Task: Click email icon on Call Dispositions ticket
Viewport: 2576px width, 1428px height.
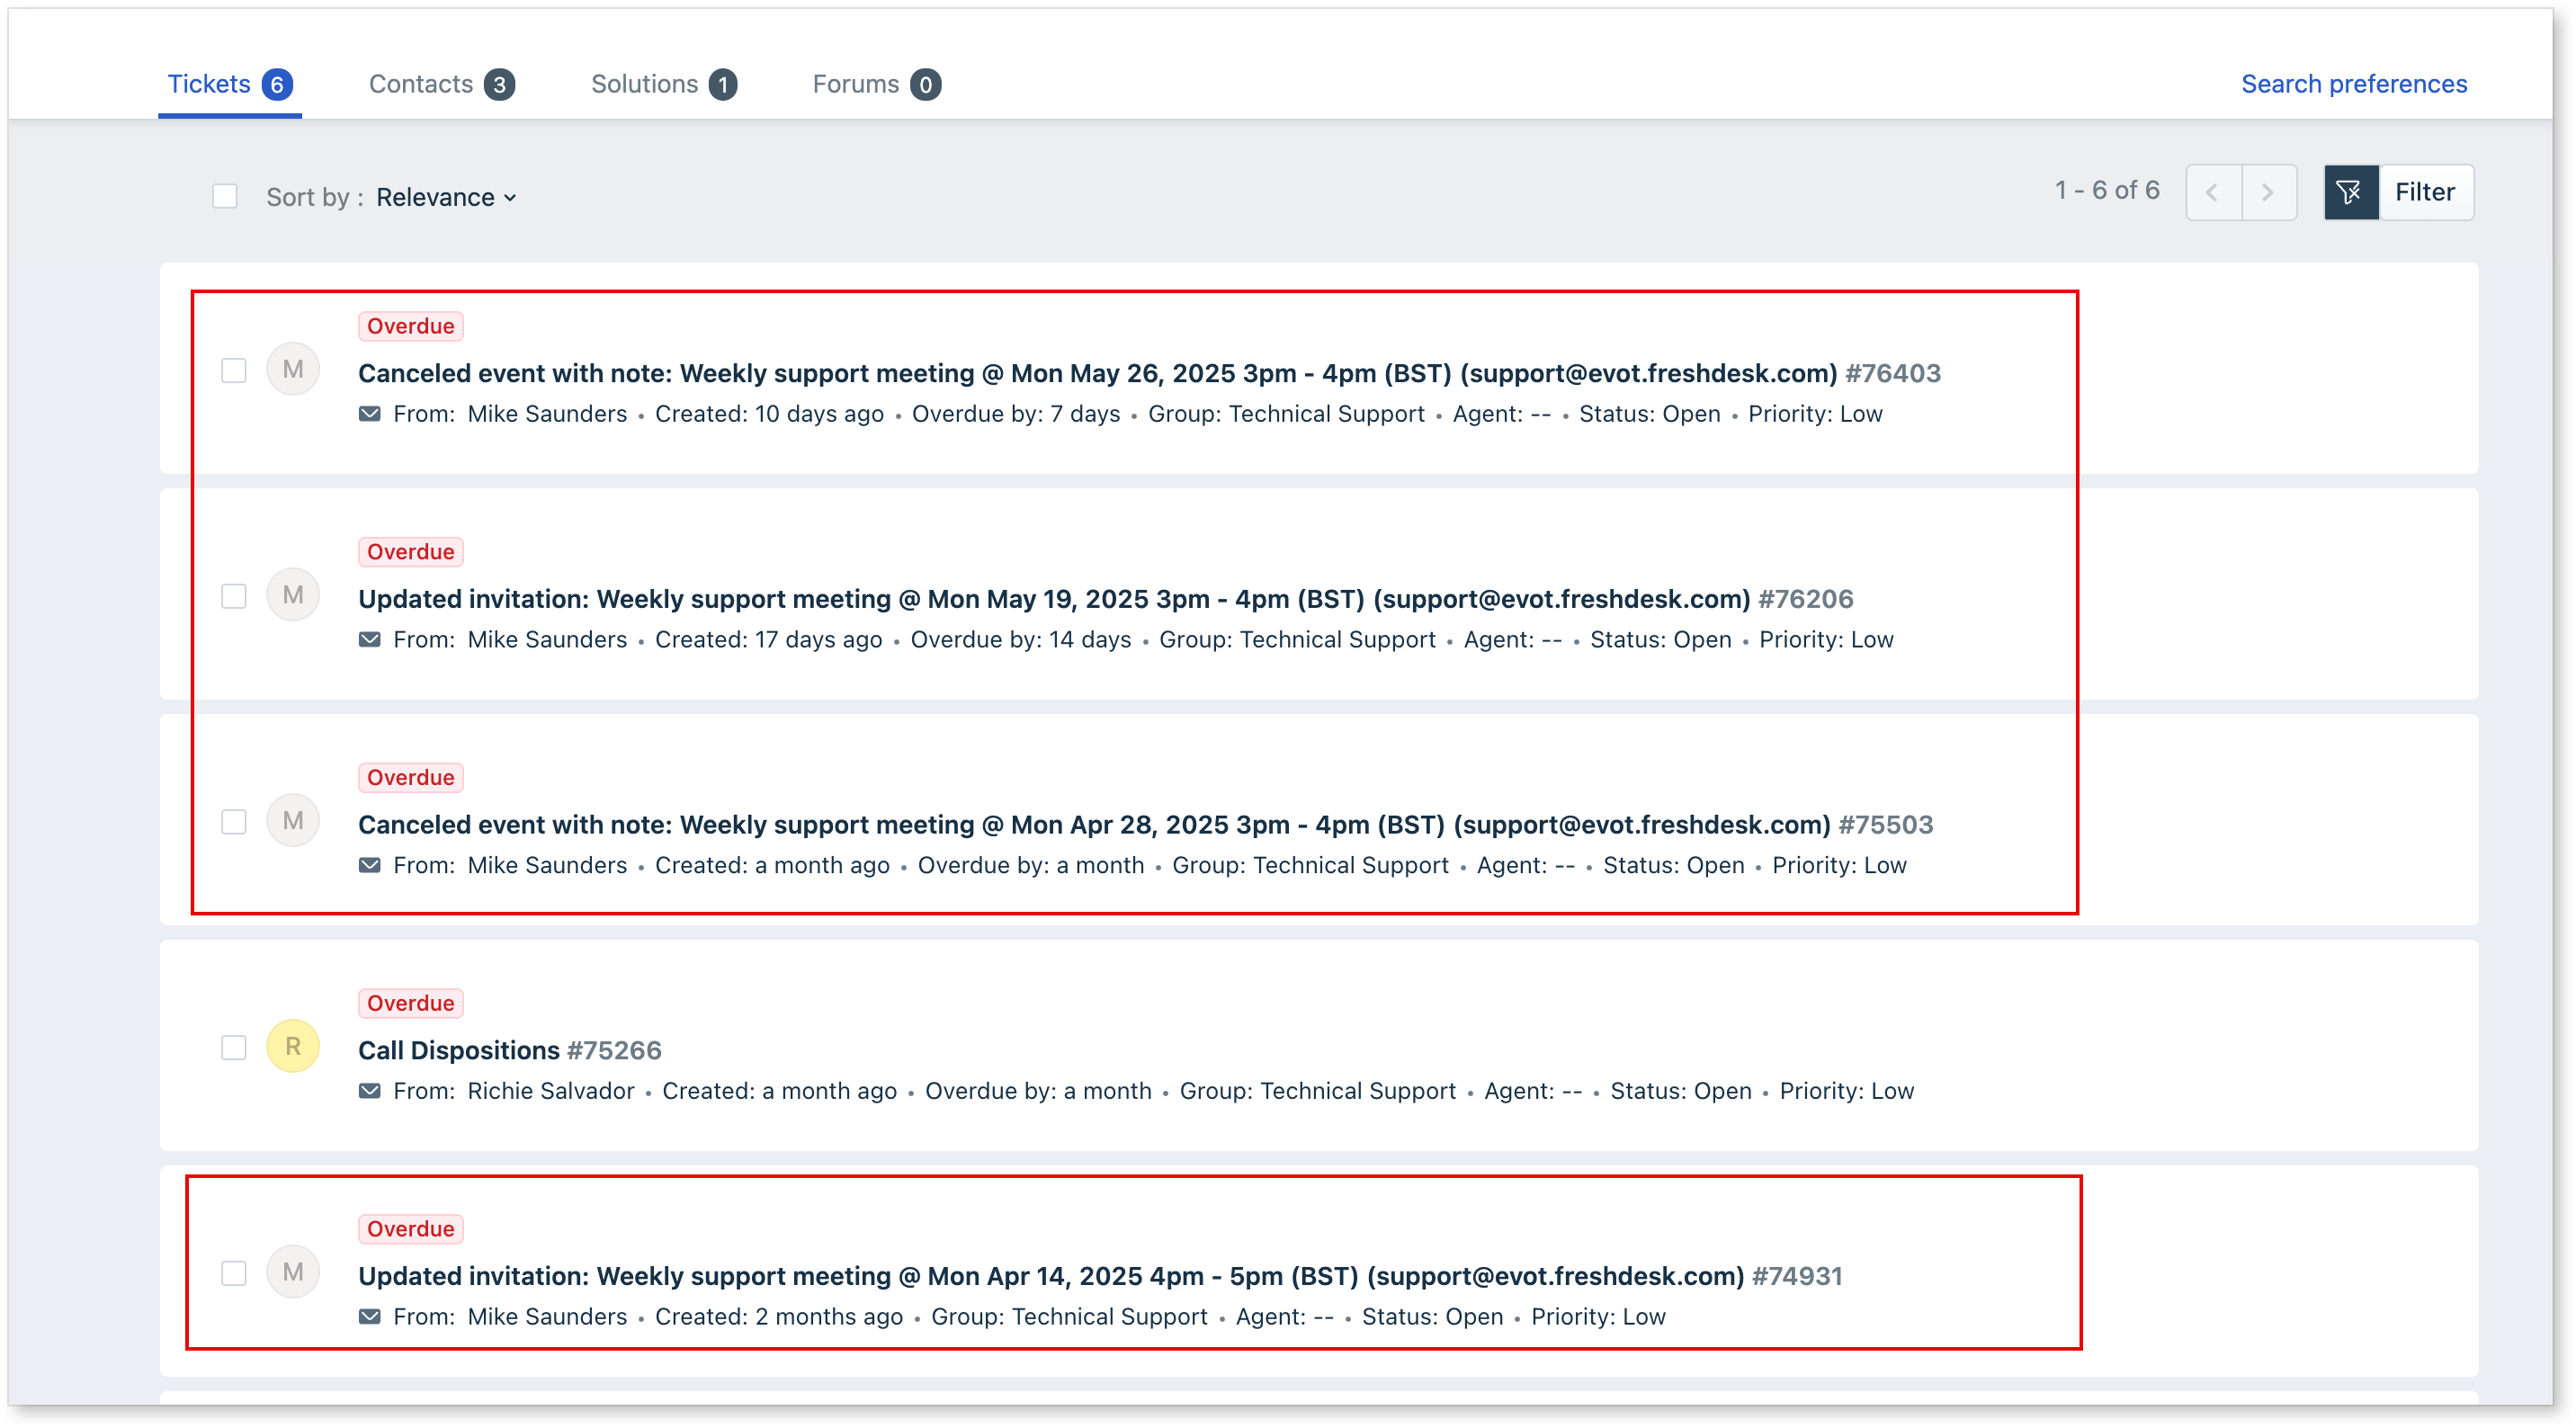Action: tap(370, 1091)
